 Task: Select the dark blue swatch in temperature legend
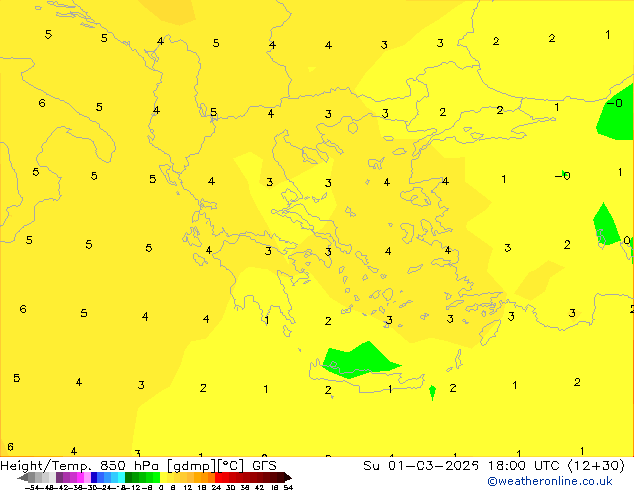pyautogui.click(x=94, y=477)
